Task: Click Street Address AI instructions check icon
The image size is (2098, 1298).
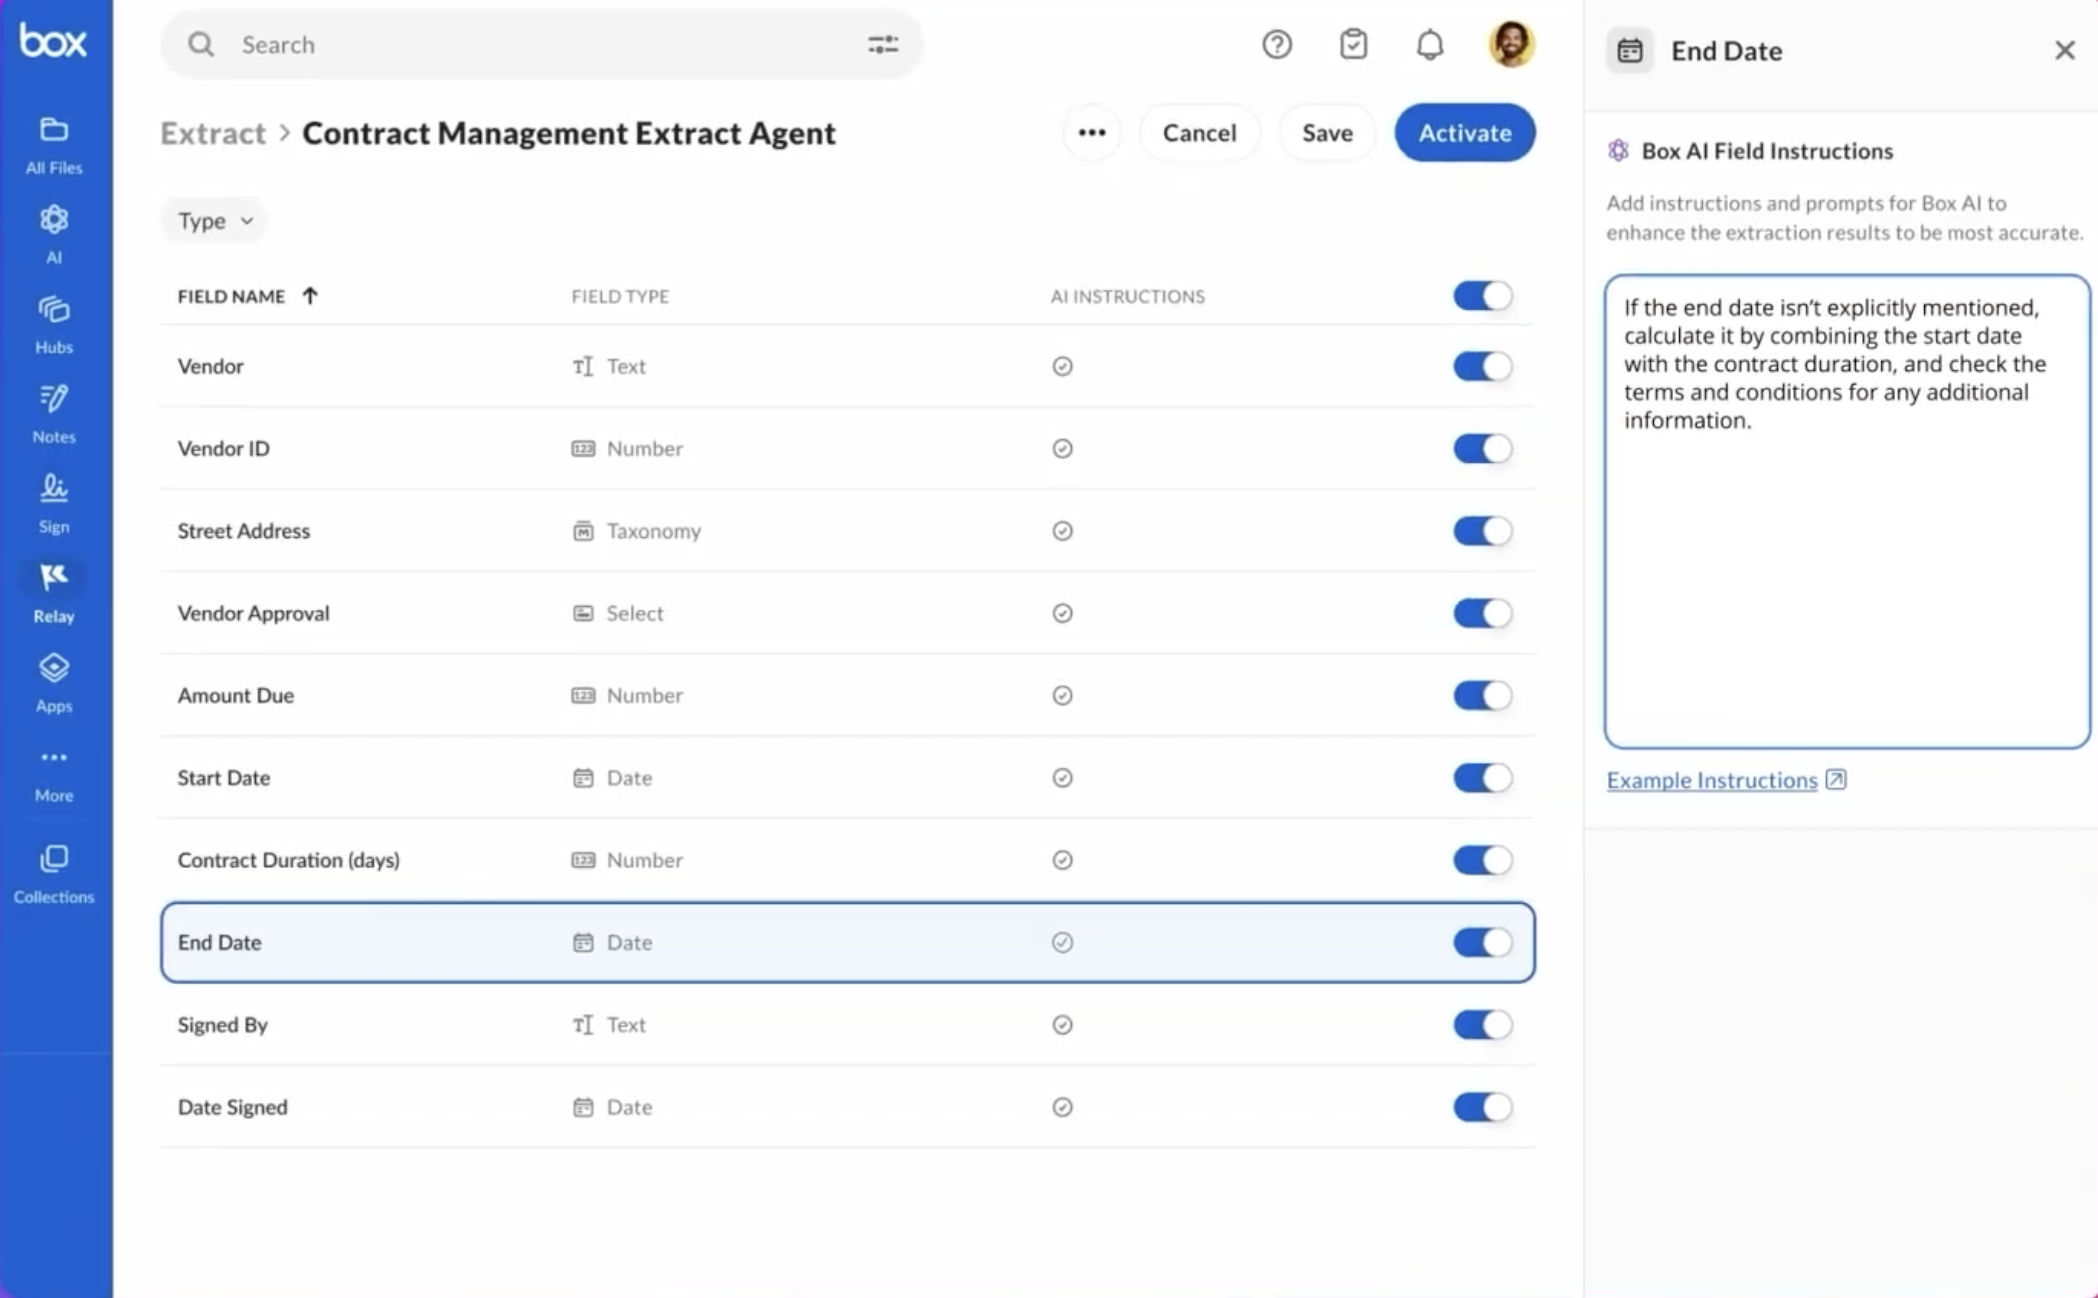Action: pos(1062,531)
